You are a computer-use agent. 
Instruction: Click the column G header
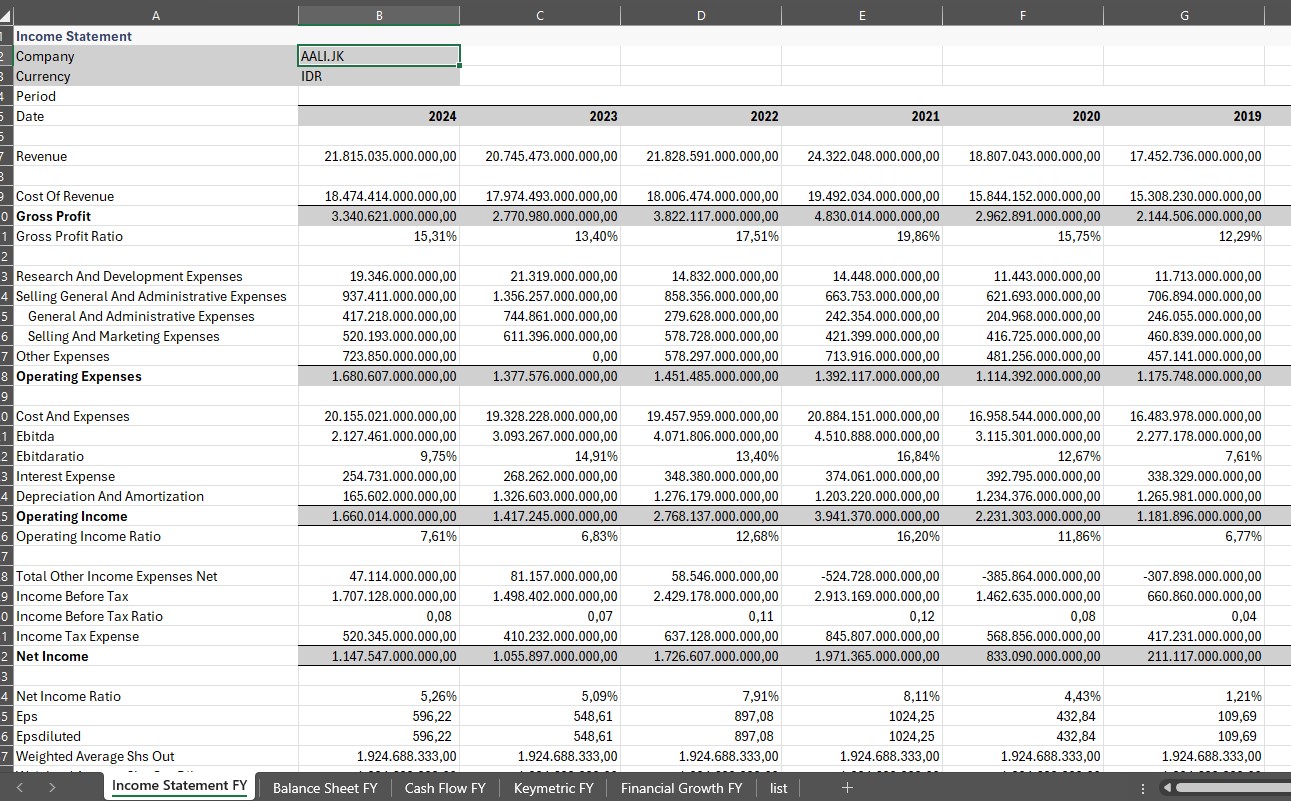pyautogui.click(x=1184, y=15)
